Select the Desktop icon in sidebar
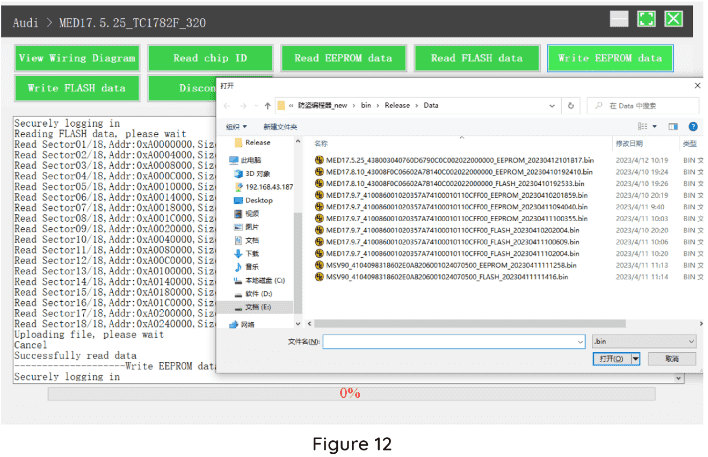 [x=258, y=200]
